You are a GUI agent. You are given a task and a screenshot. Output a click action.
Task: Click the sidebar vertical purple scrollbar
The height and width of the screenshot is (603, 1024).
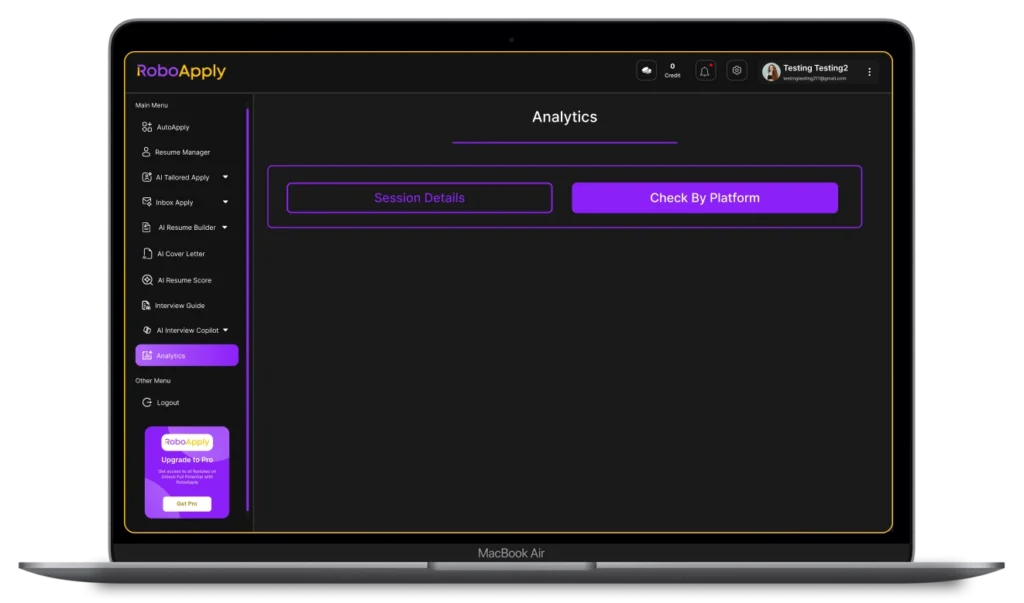point(247,300)
